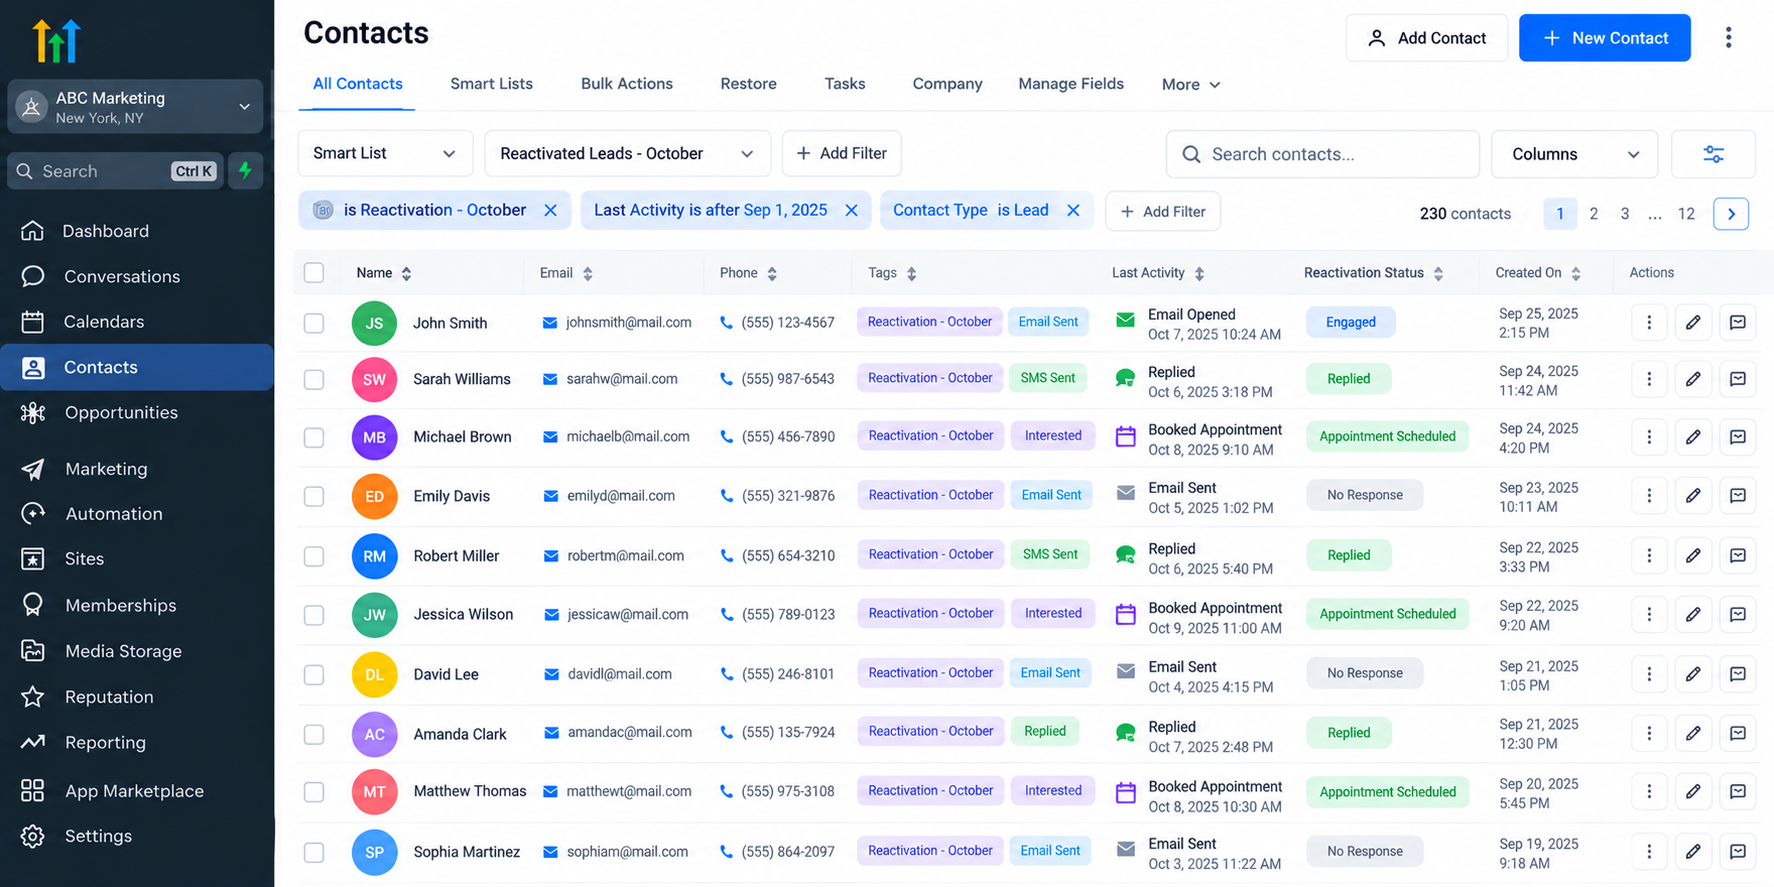This screenshot has width=1774, height=887.
Task: Go to page 2 of contacts
Action: pos(1594,214)
